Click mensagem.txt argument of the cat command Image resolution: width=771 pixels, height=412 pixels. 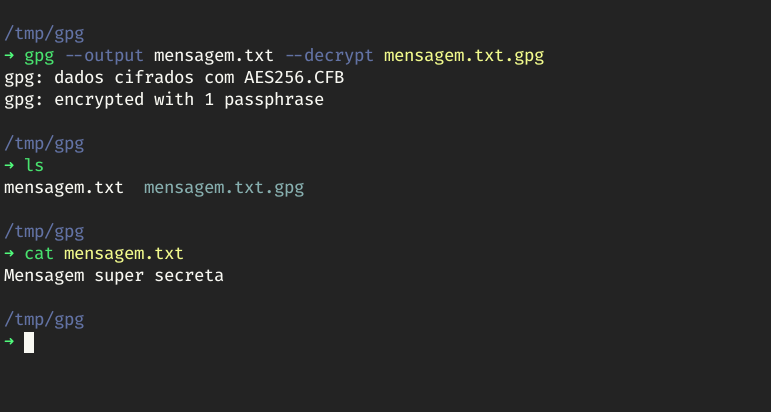123,254
